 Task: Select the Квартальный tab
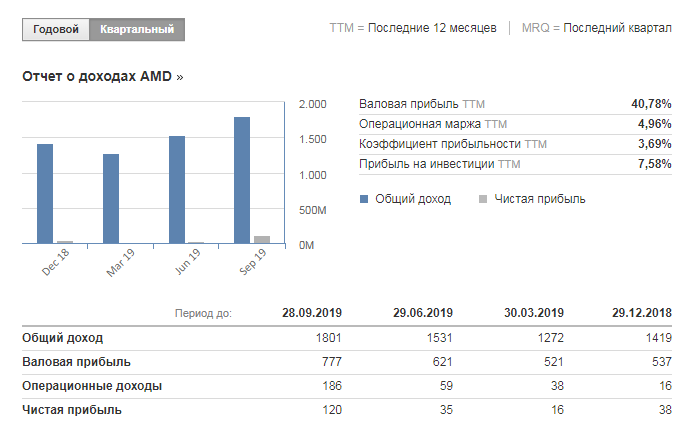coord(137,30)
